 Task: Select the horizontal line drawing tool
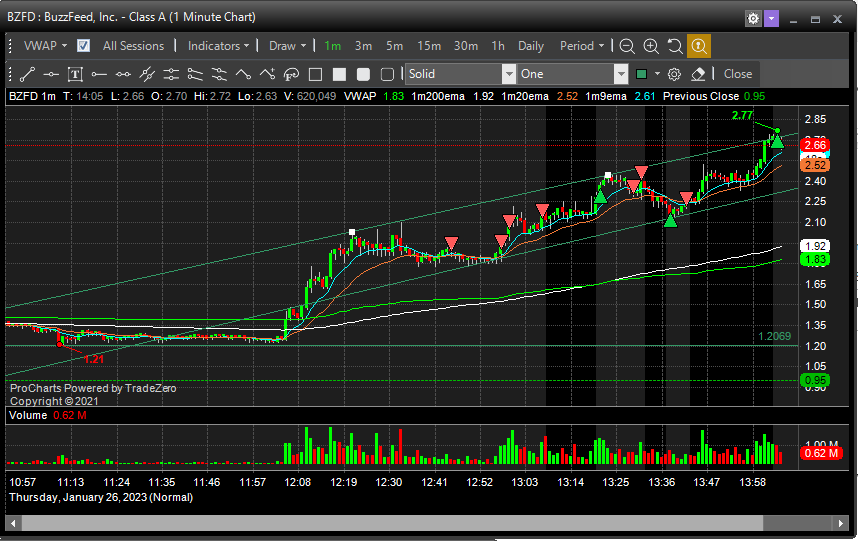click(x=51, y=74)
